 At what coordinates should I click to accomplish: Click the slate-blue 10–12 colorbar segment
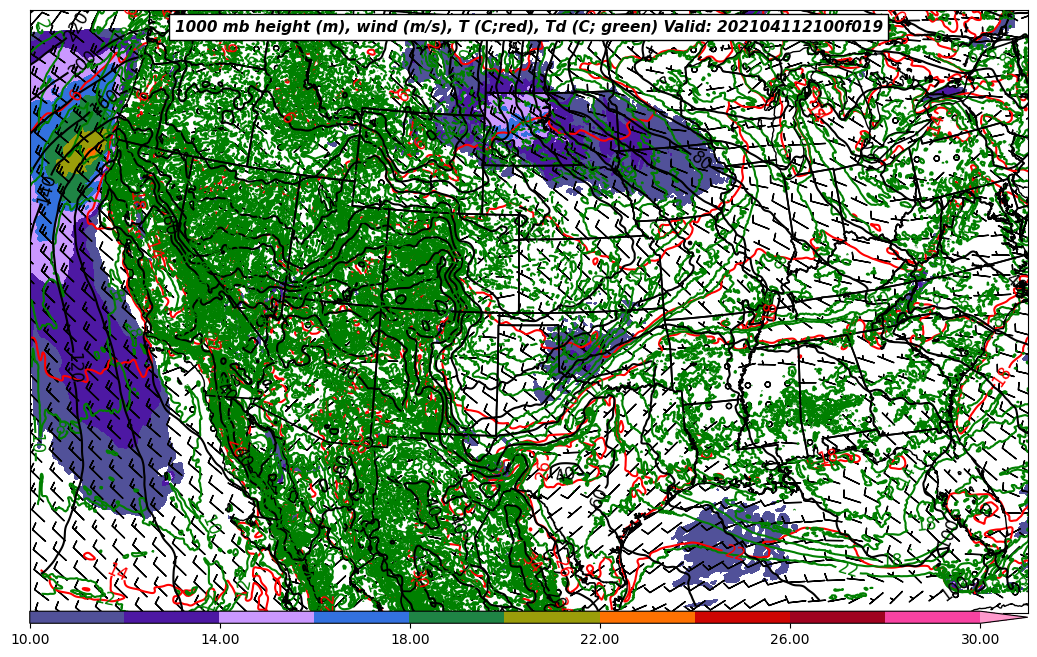point(77,617)
